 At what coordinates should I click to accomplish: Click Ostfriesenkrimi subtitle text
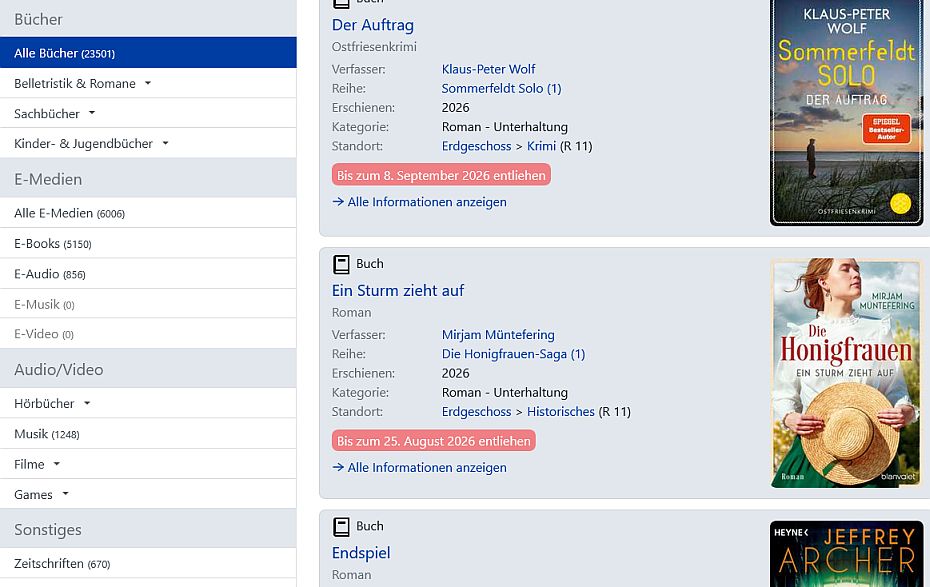click(x=374, y=46)
